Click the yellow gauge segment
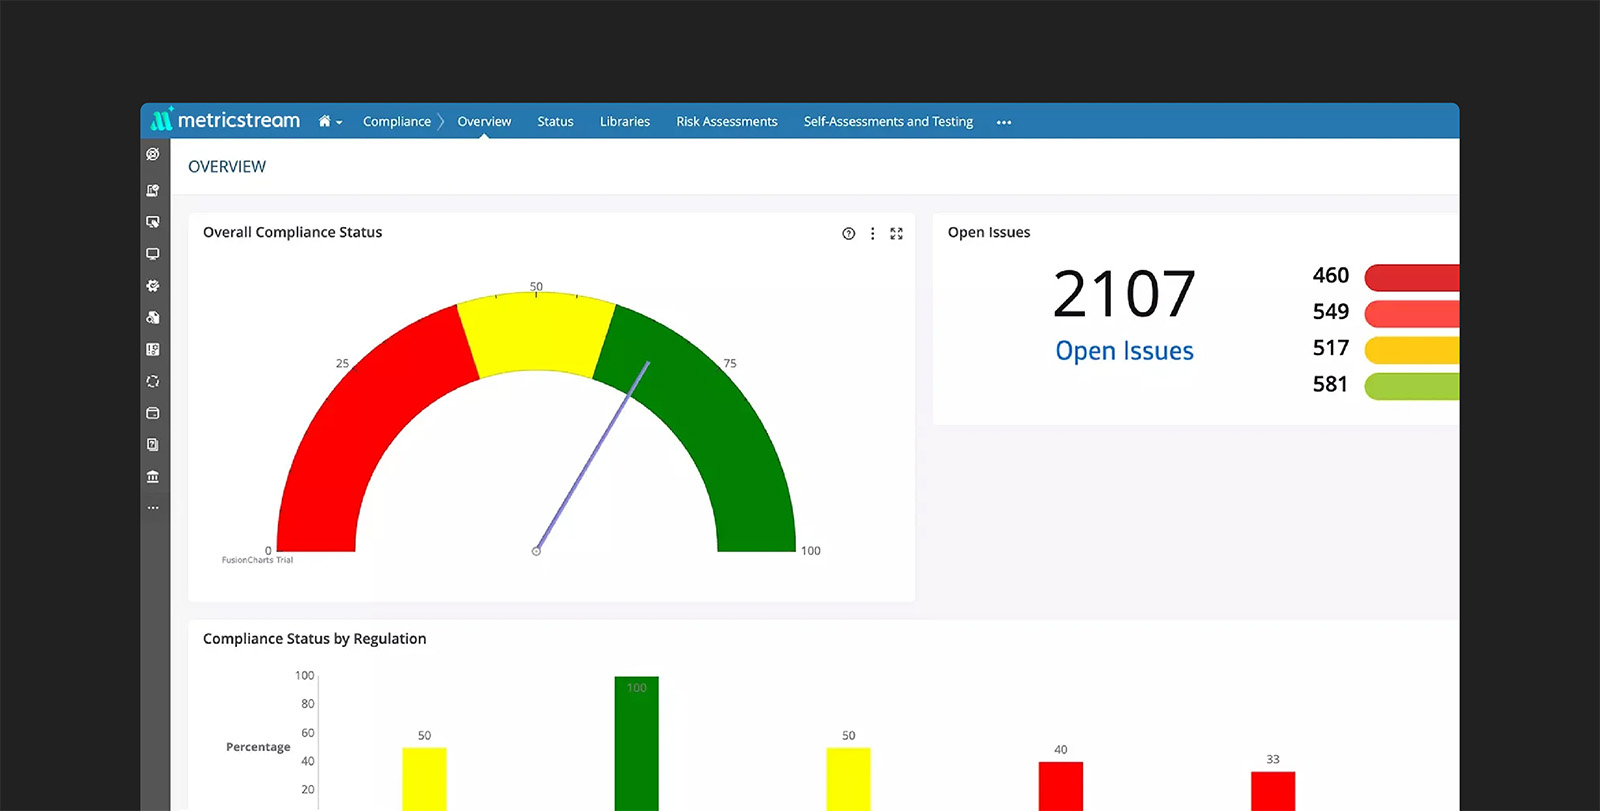 536,333
